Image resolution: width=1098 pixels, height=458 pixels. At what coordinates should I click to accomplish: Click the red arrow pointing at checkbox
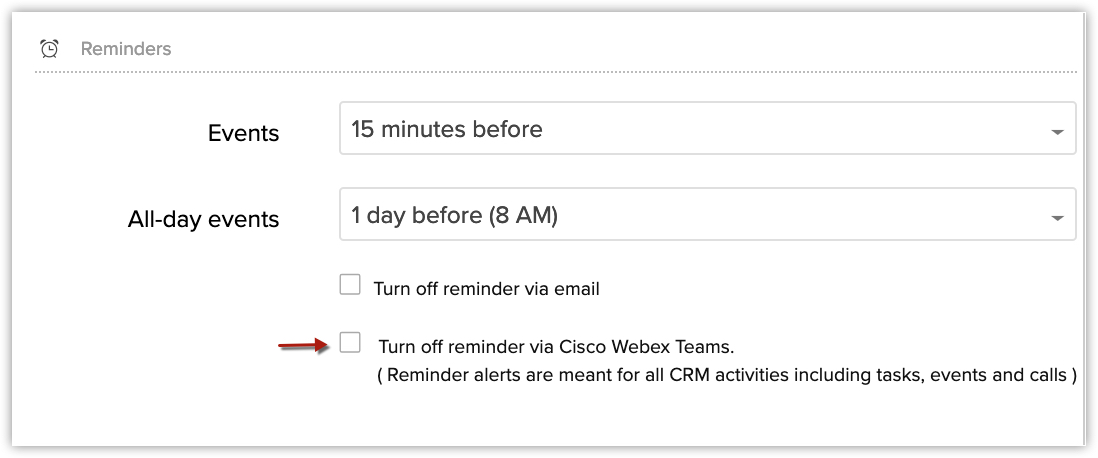pyautogui.click(x=303, y=346)
